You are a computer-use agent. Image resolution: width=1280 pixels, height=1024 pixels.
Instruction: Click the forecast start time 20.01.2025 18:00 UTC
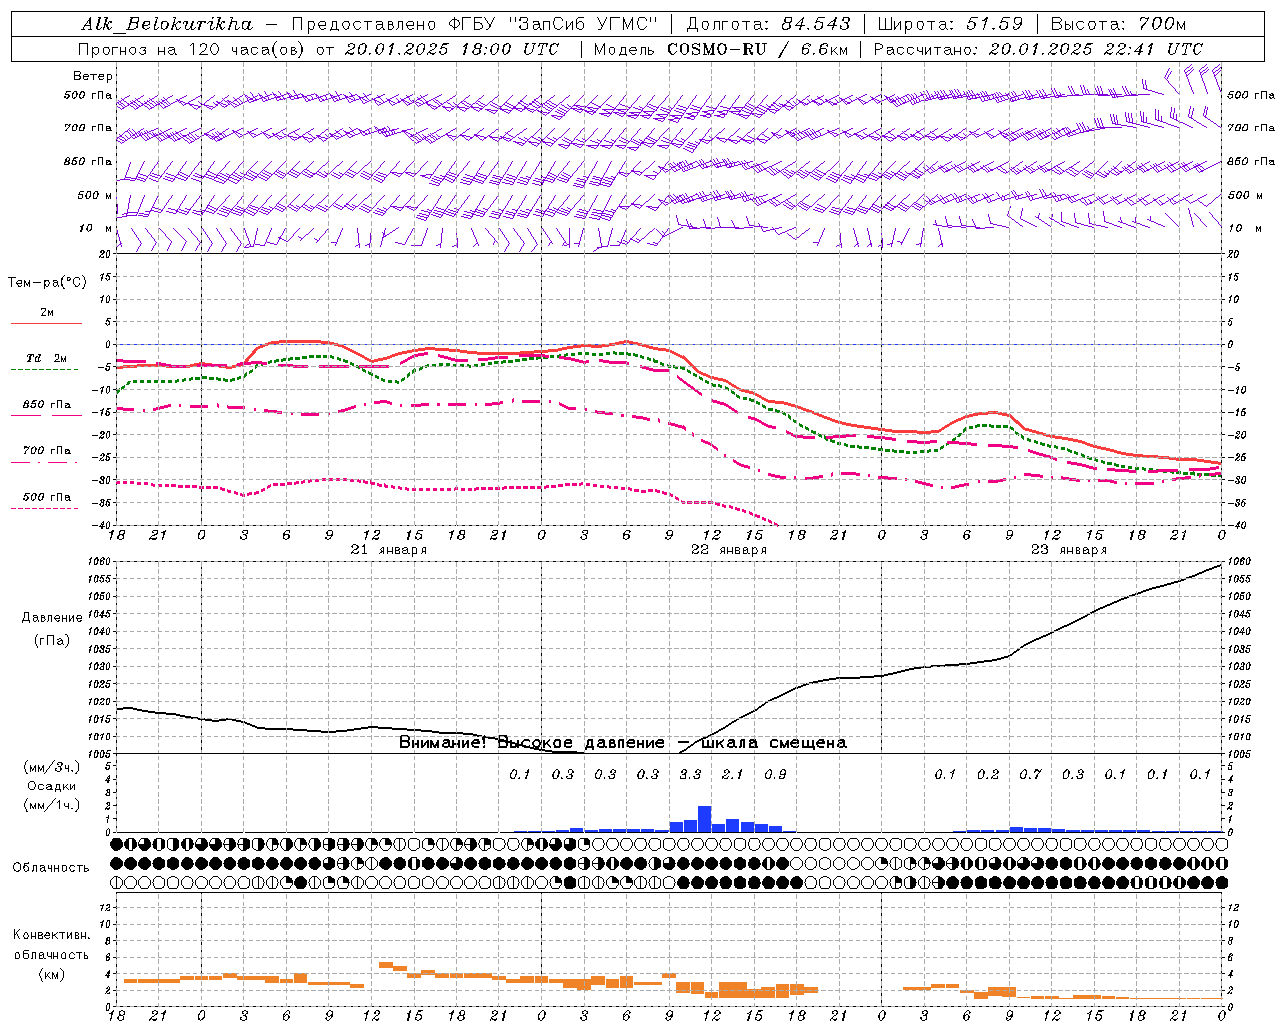[452, 49]
